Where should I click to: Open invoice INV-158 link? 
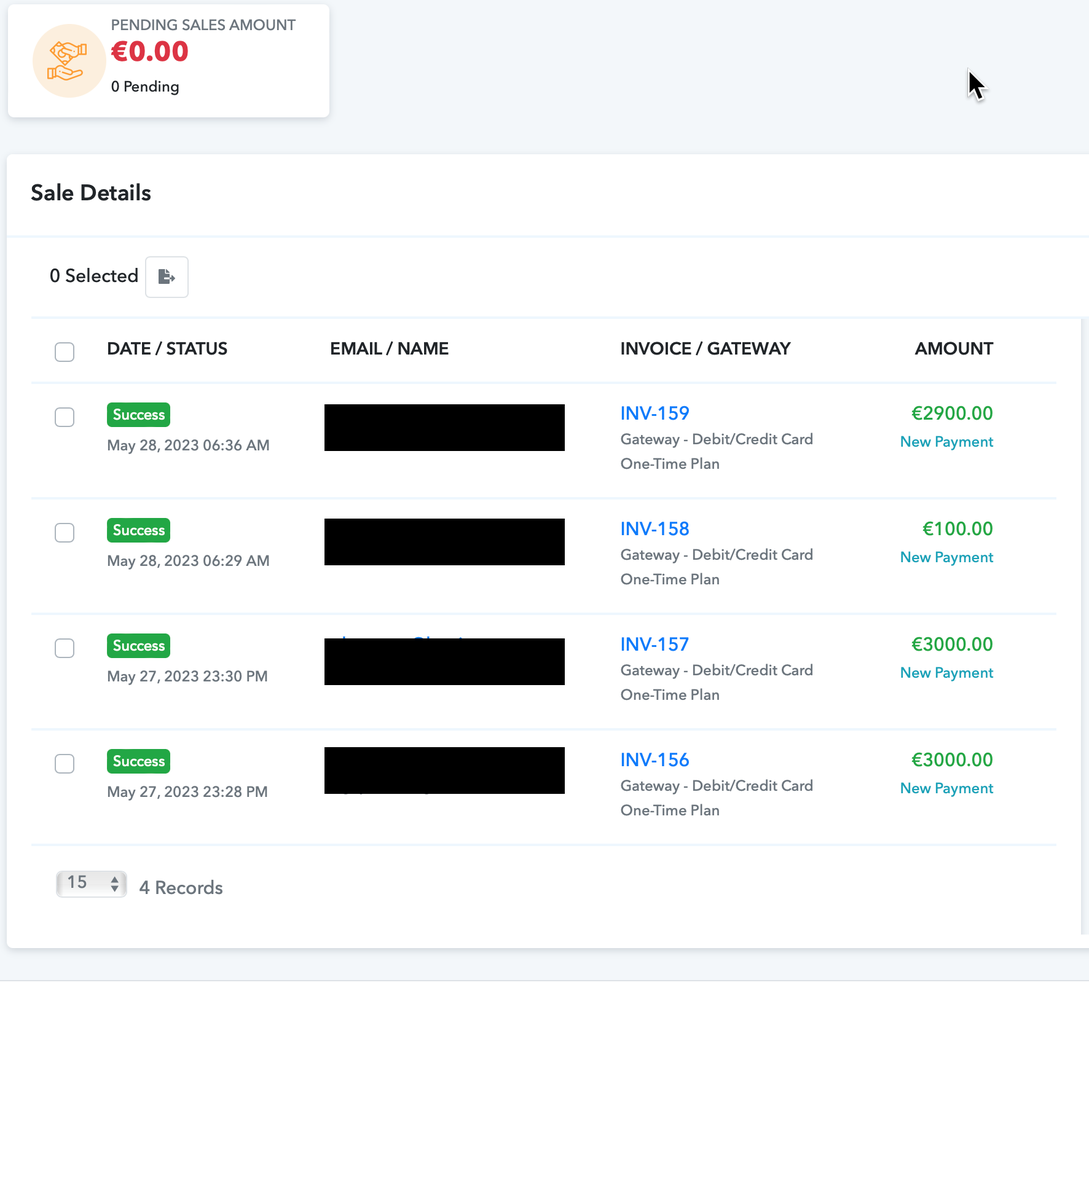coord(655,529)
